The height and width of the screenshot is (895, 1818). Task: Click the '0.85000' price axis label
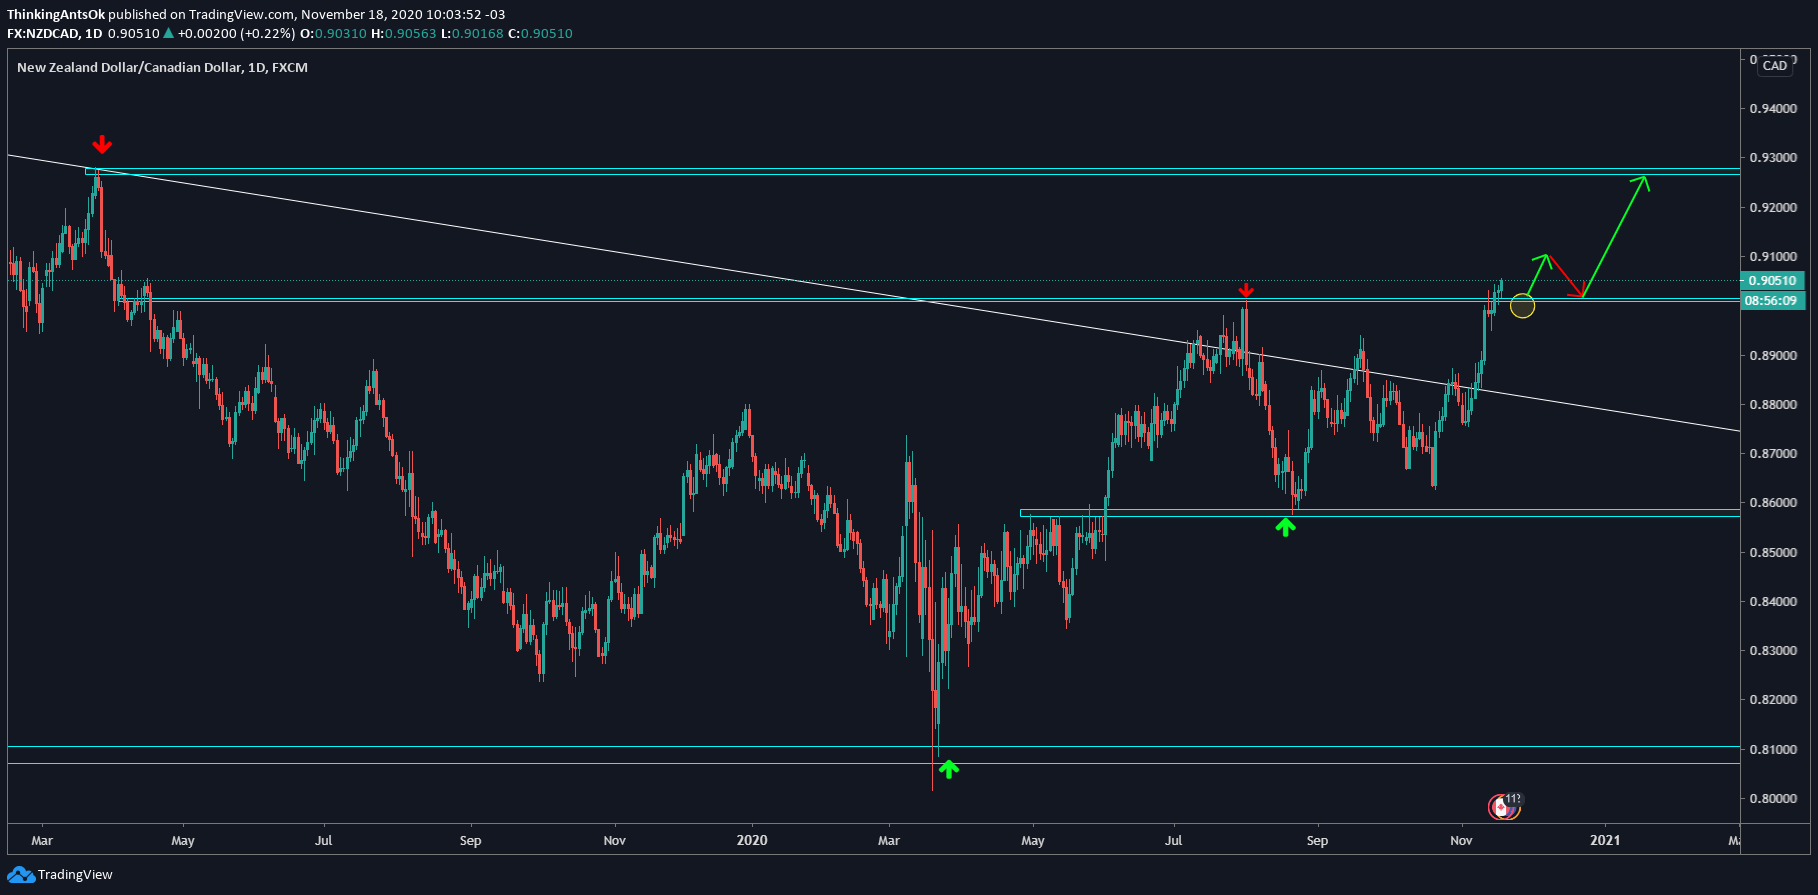pyautogui.click(x=1773, y=552)
